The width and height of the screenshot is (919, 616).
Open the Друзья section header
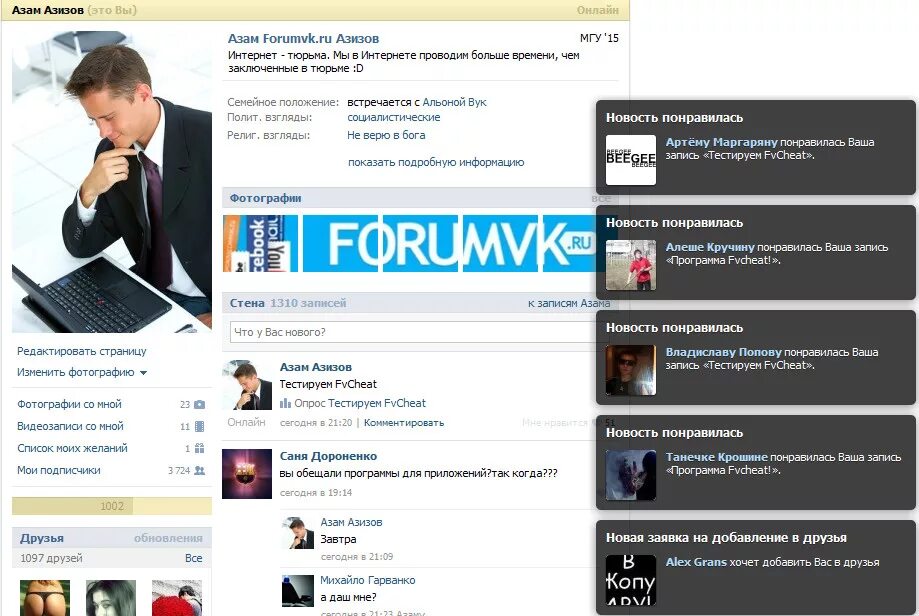[x=42, y=538]
